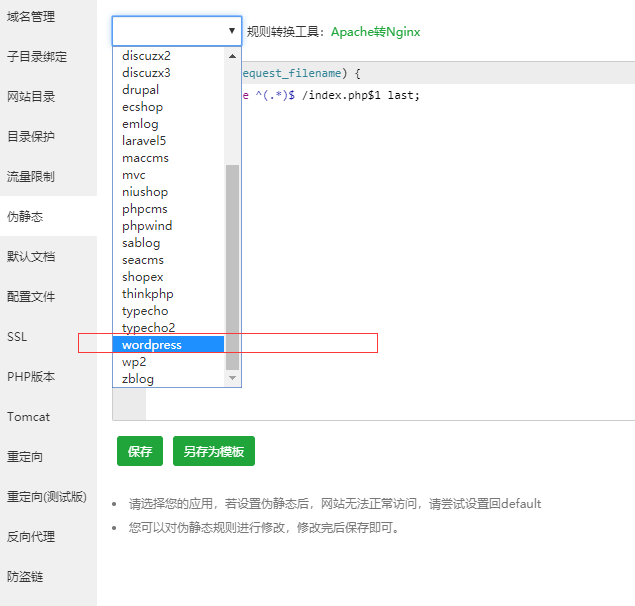
Task: Open the SSL settings tab
Action: (x=17, y=337)
